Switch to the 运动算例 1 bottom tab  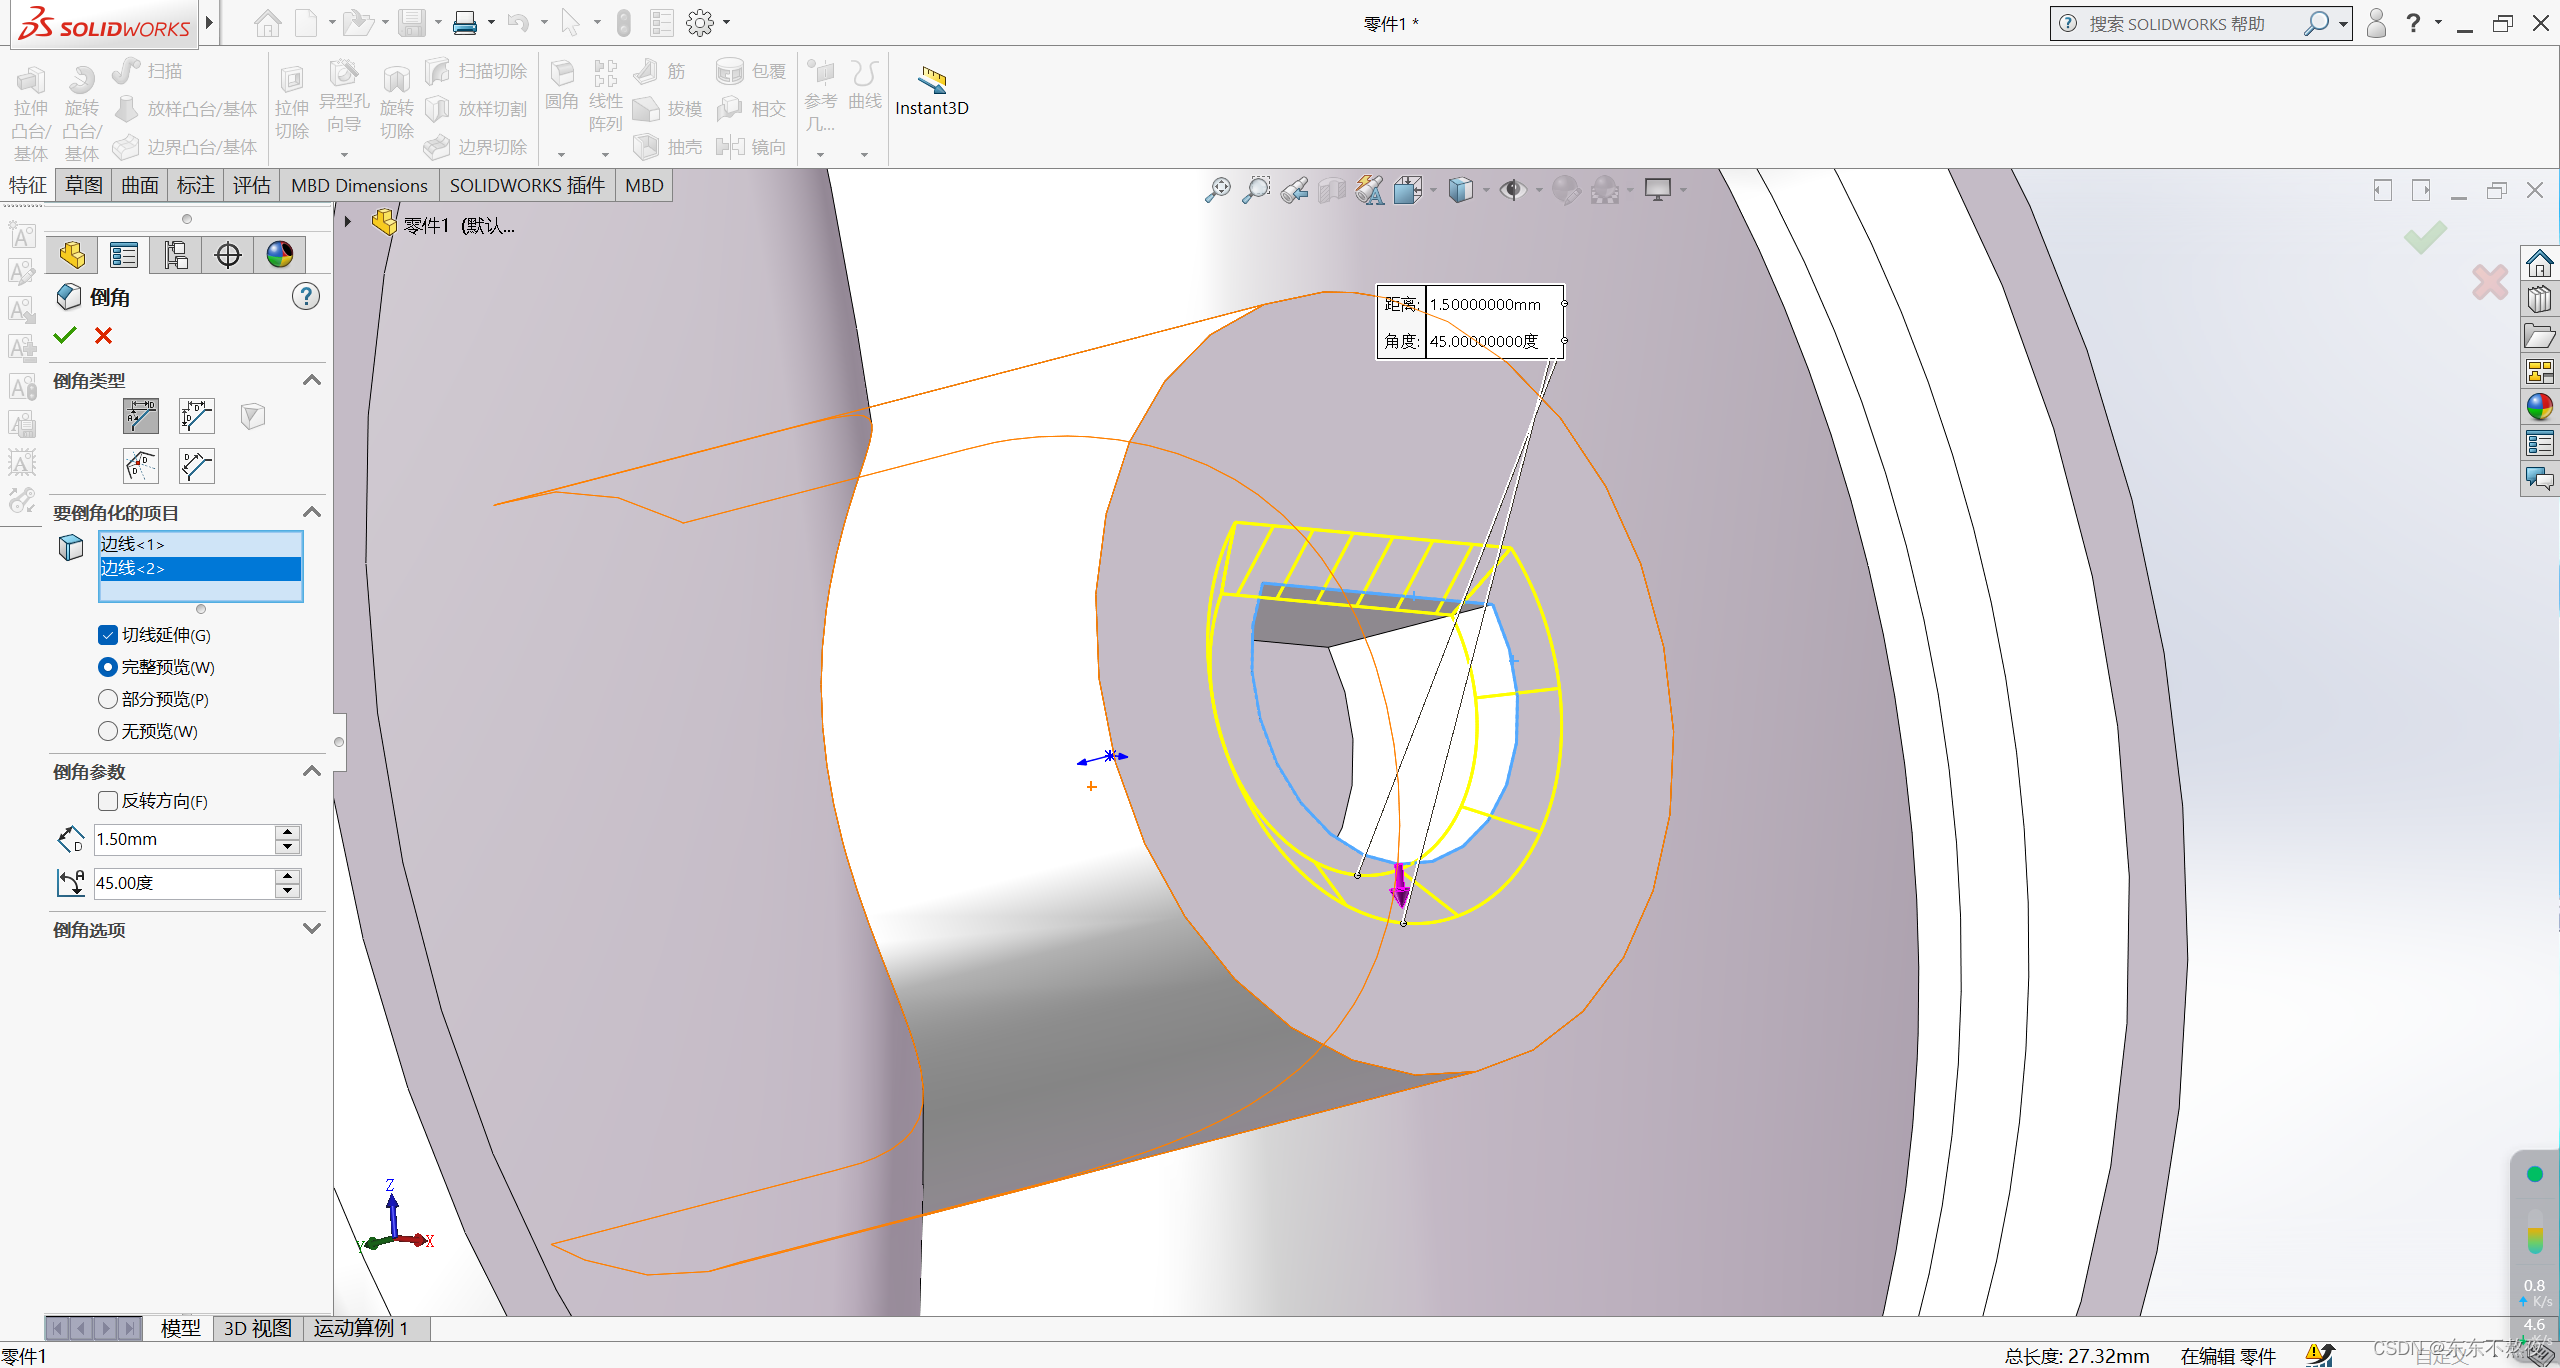pyautogui.click(x=361, y=1328)
